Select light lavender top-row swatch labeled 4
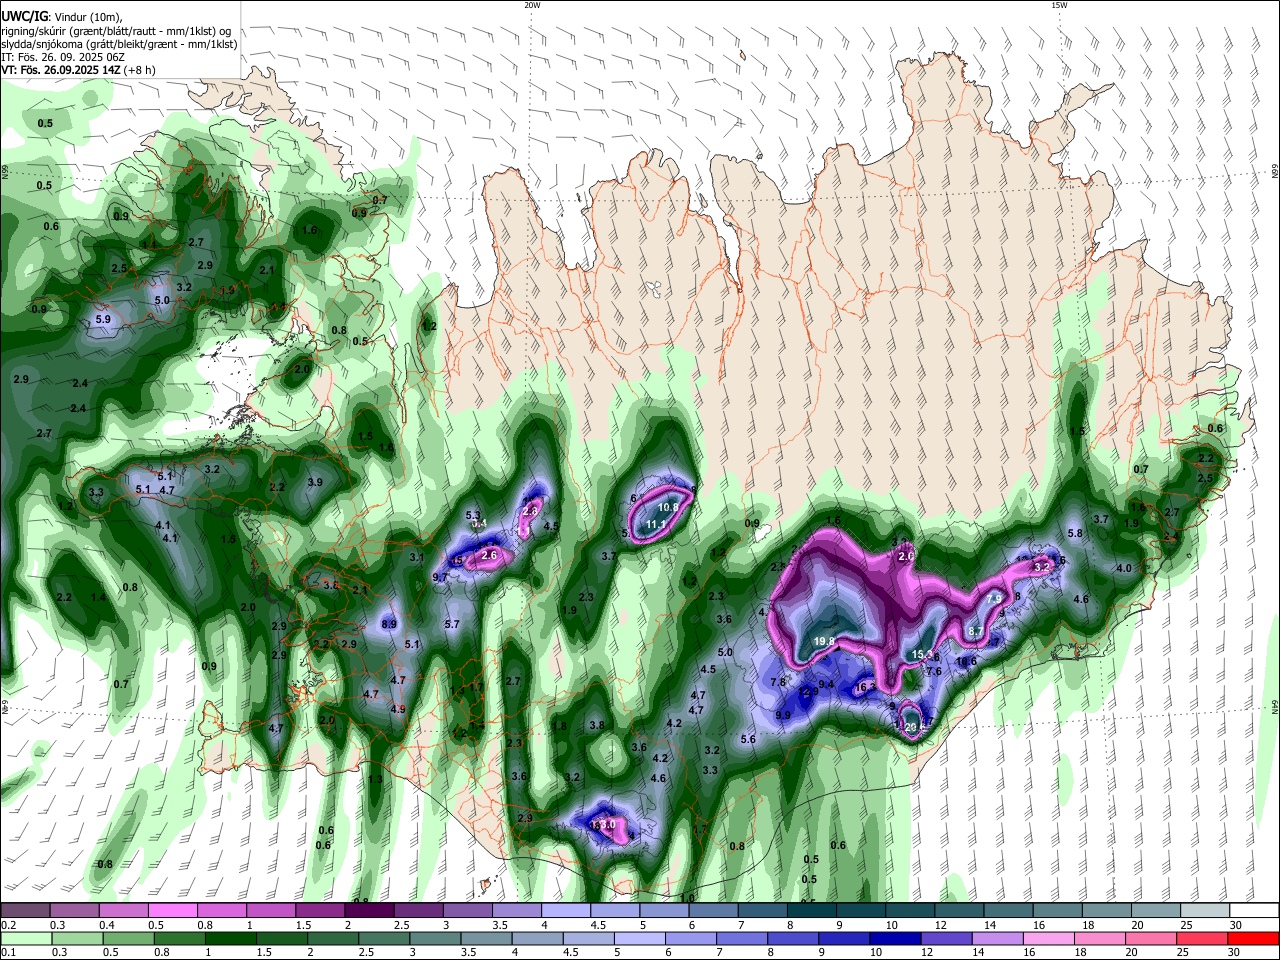Screen dimensions: 1280x960 click(x=564, y=910)
